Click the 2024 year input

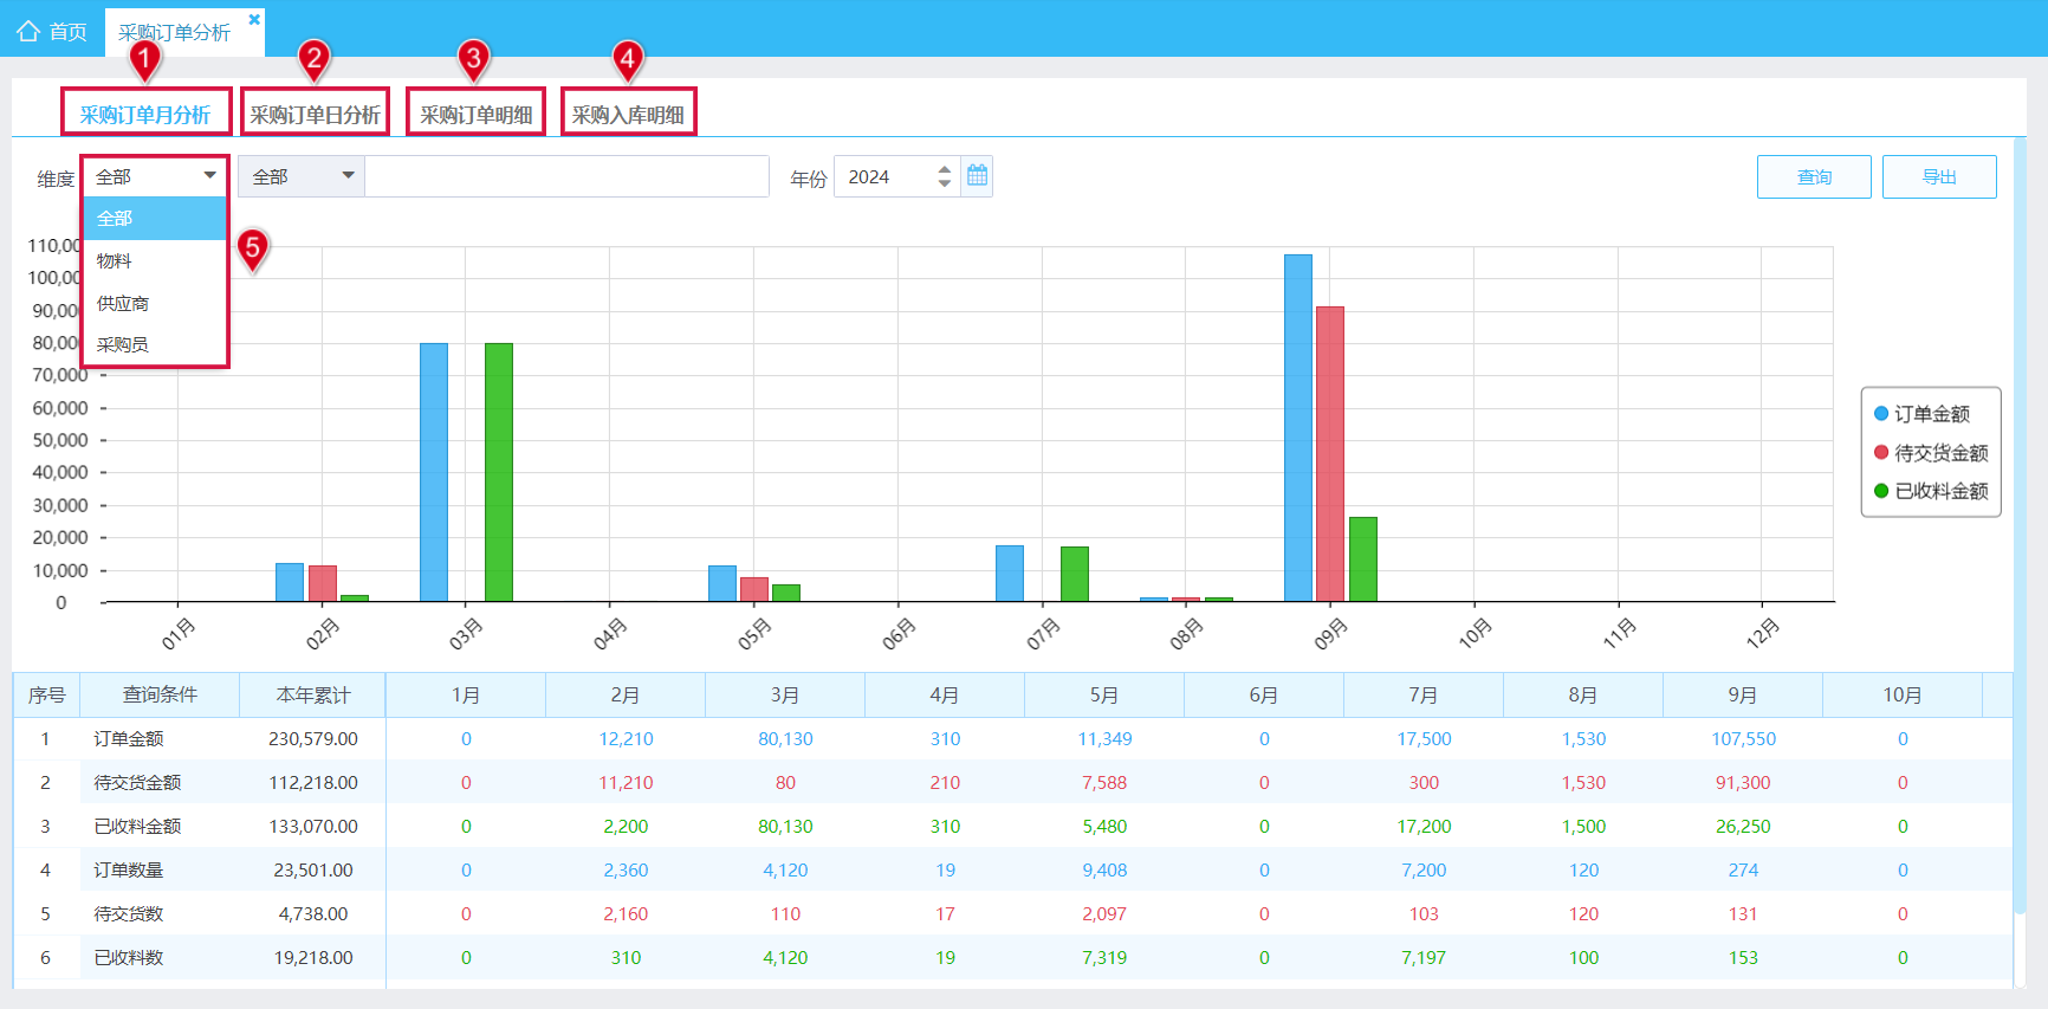click(x=886, y=176)
